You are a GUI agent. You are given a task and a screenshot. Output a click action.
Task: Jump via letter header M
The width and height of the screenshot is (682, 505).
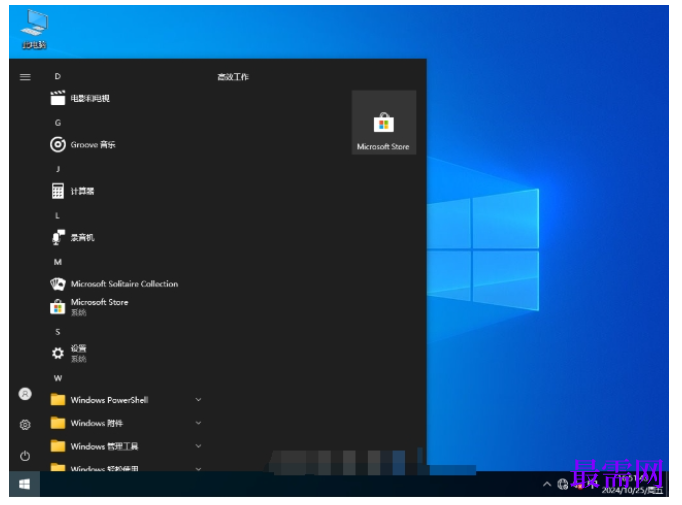tap(58, 262)
